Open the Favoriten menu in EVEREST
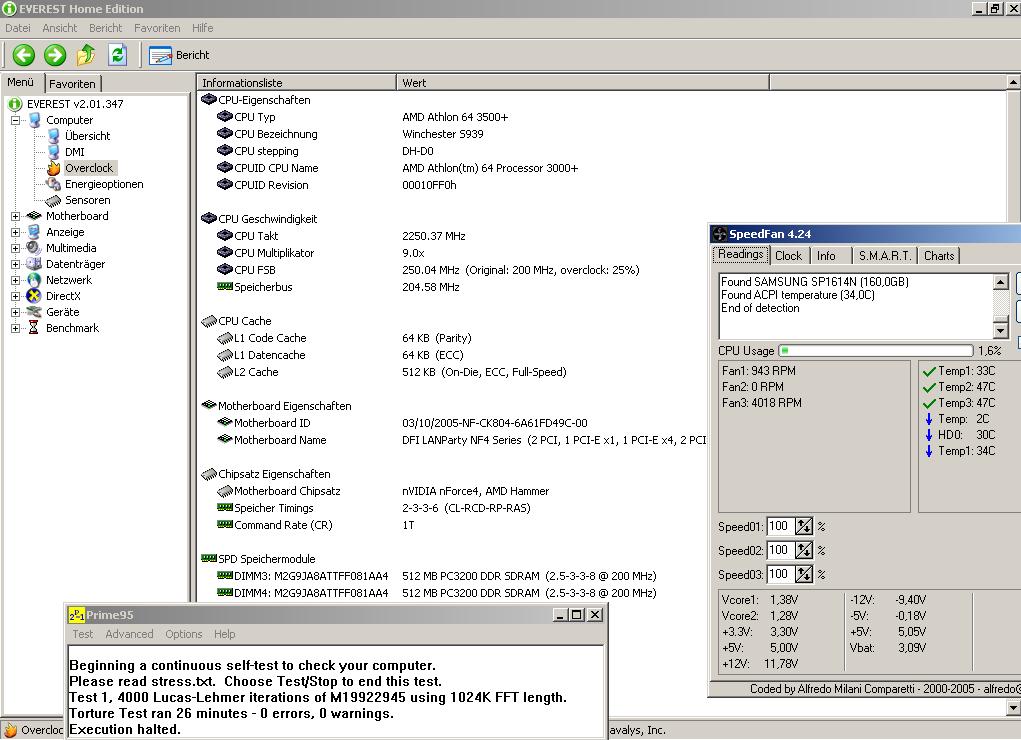Image resolution: width=1021 pixels, height=740 pixels. (157, 28)
